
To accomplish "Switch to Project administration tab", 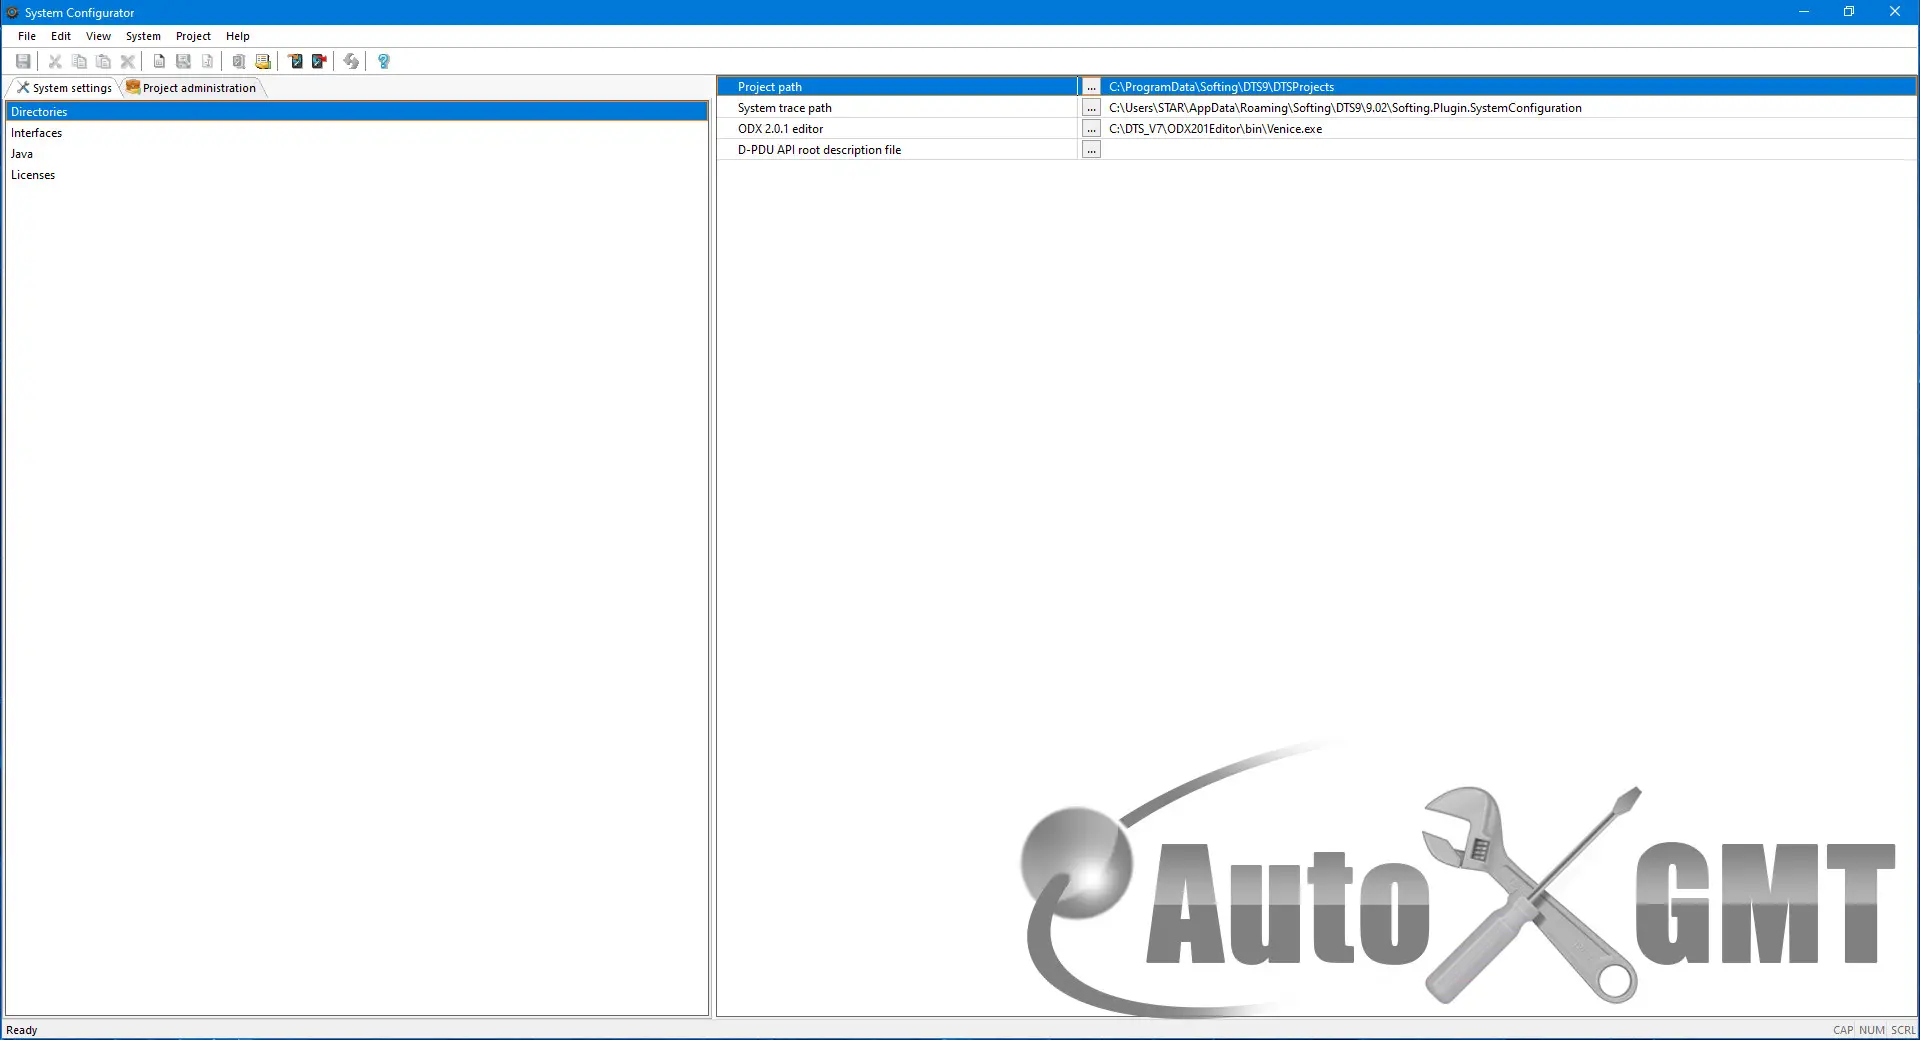I will (x=191, y=88).
